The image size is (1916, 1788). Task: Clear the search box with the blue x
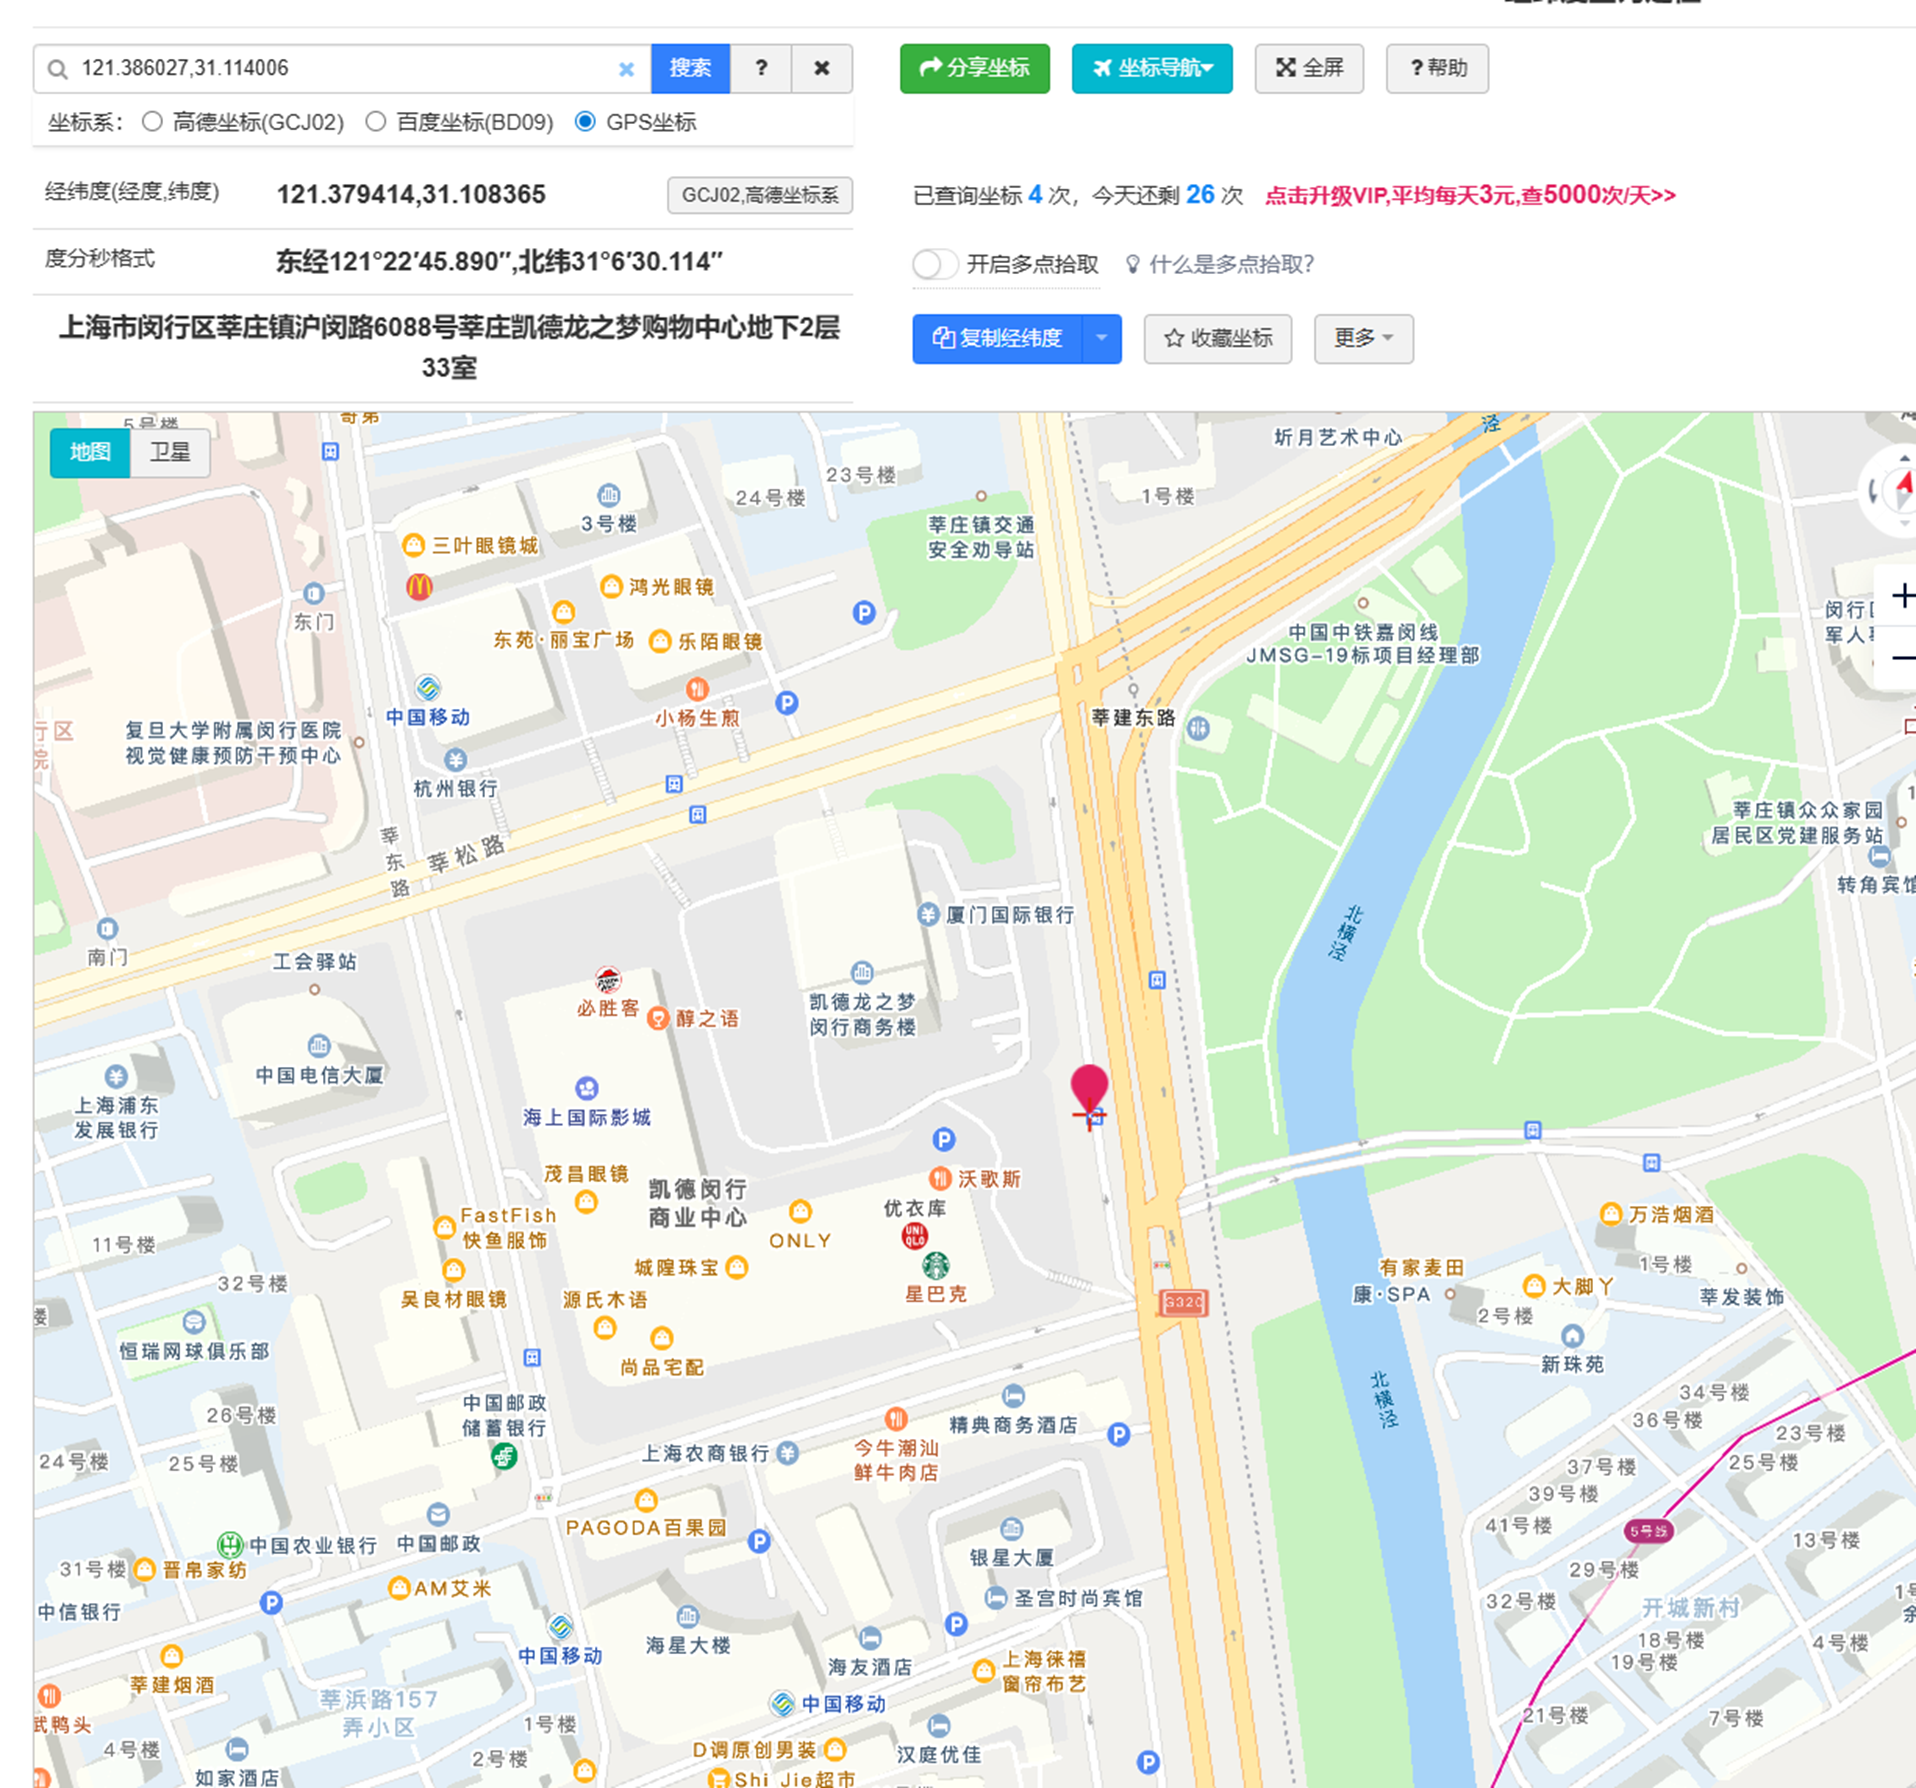pyautogui.click(x=626, y=69)
